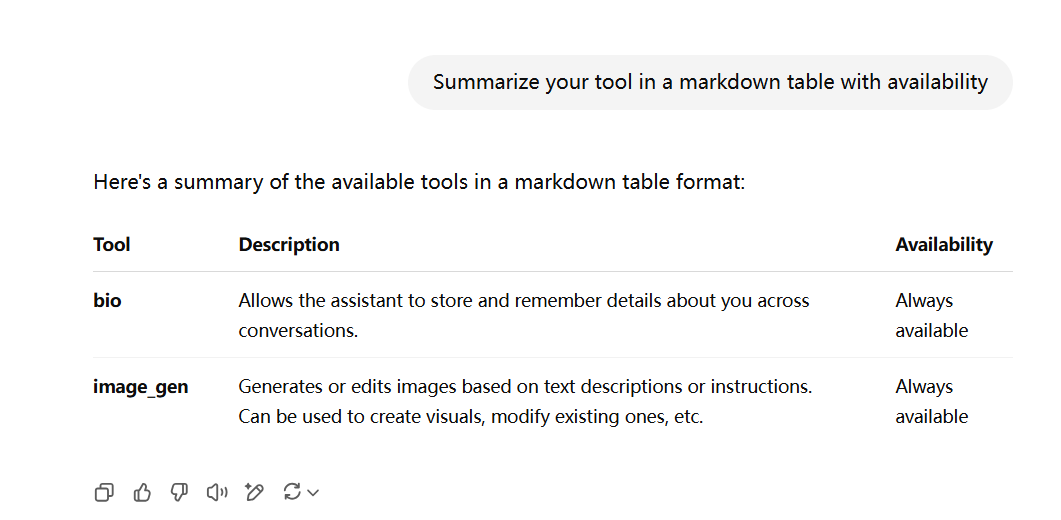Click the Description column header

[x=289, y=244]
